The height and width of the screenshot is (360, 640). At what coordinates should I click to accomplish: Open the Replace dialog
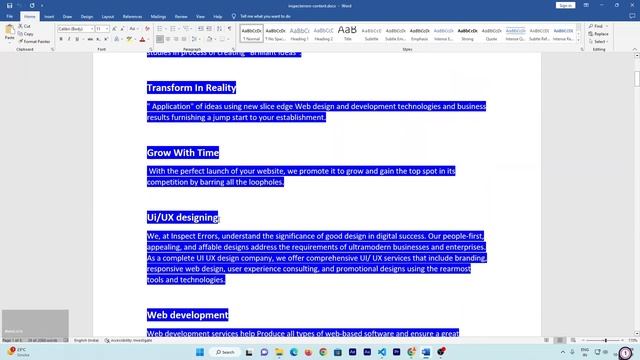(x=598, y=34)
